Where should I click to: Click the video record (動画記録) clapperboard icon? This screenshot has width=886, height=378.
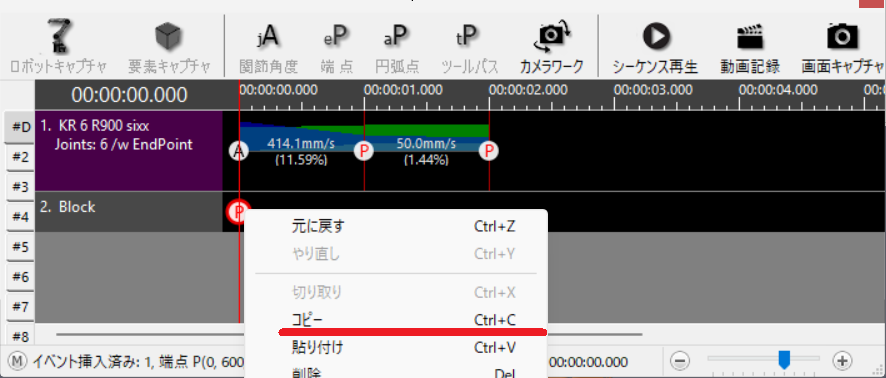click(x=750, y=37)
